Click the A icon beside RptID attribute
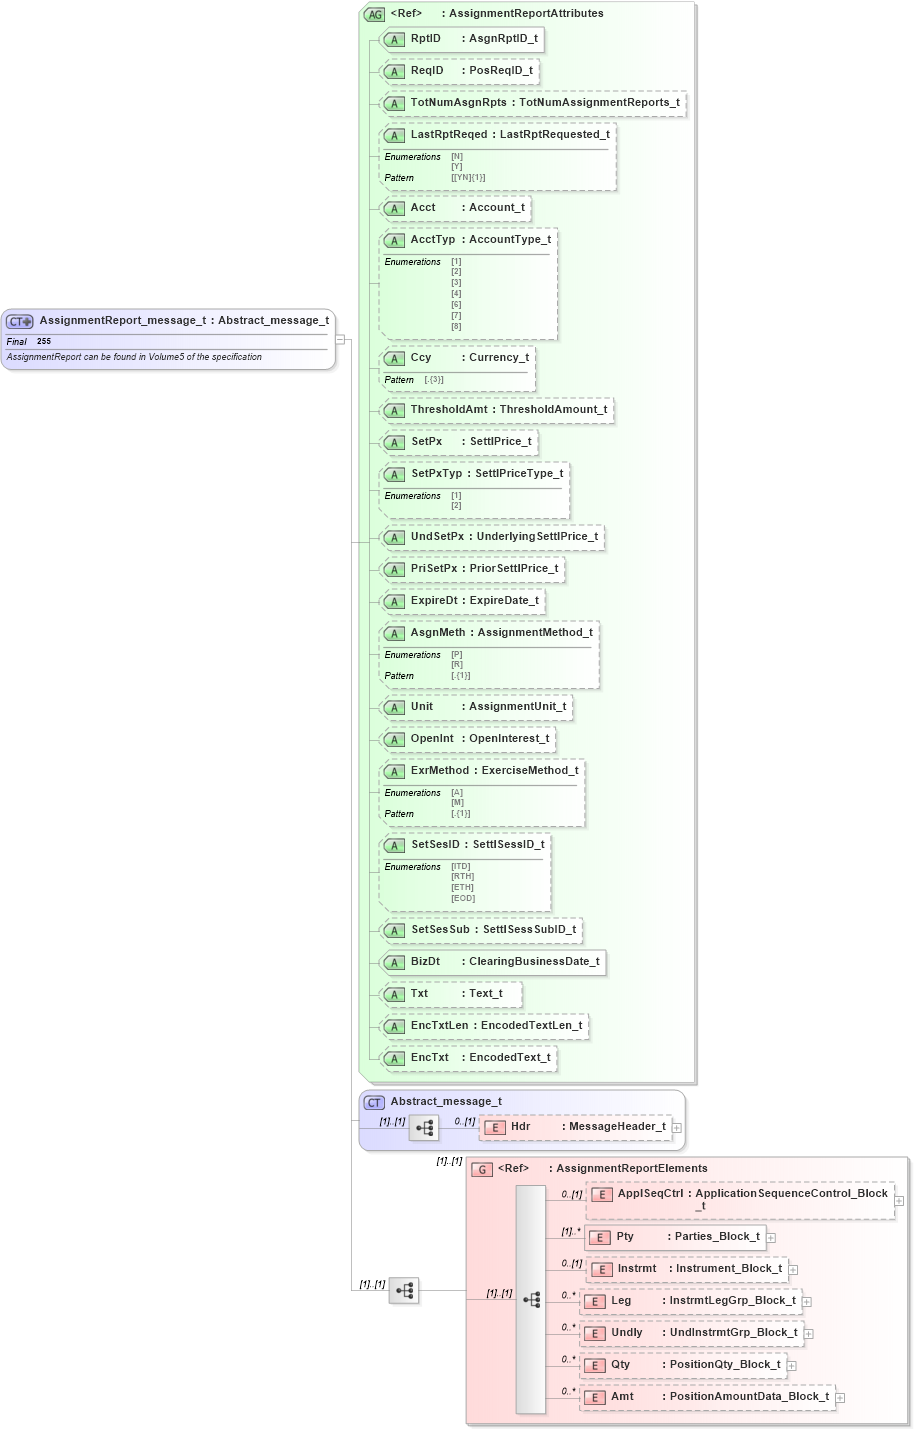 (x=394, y=39)
